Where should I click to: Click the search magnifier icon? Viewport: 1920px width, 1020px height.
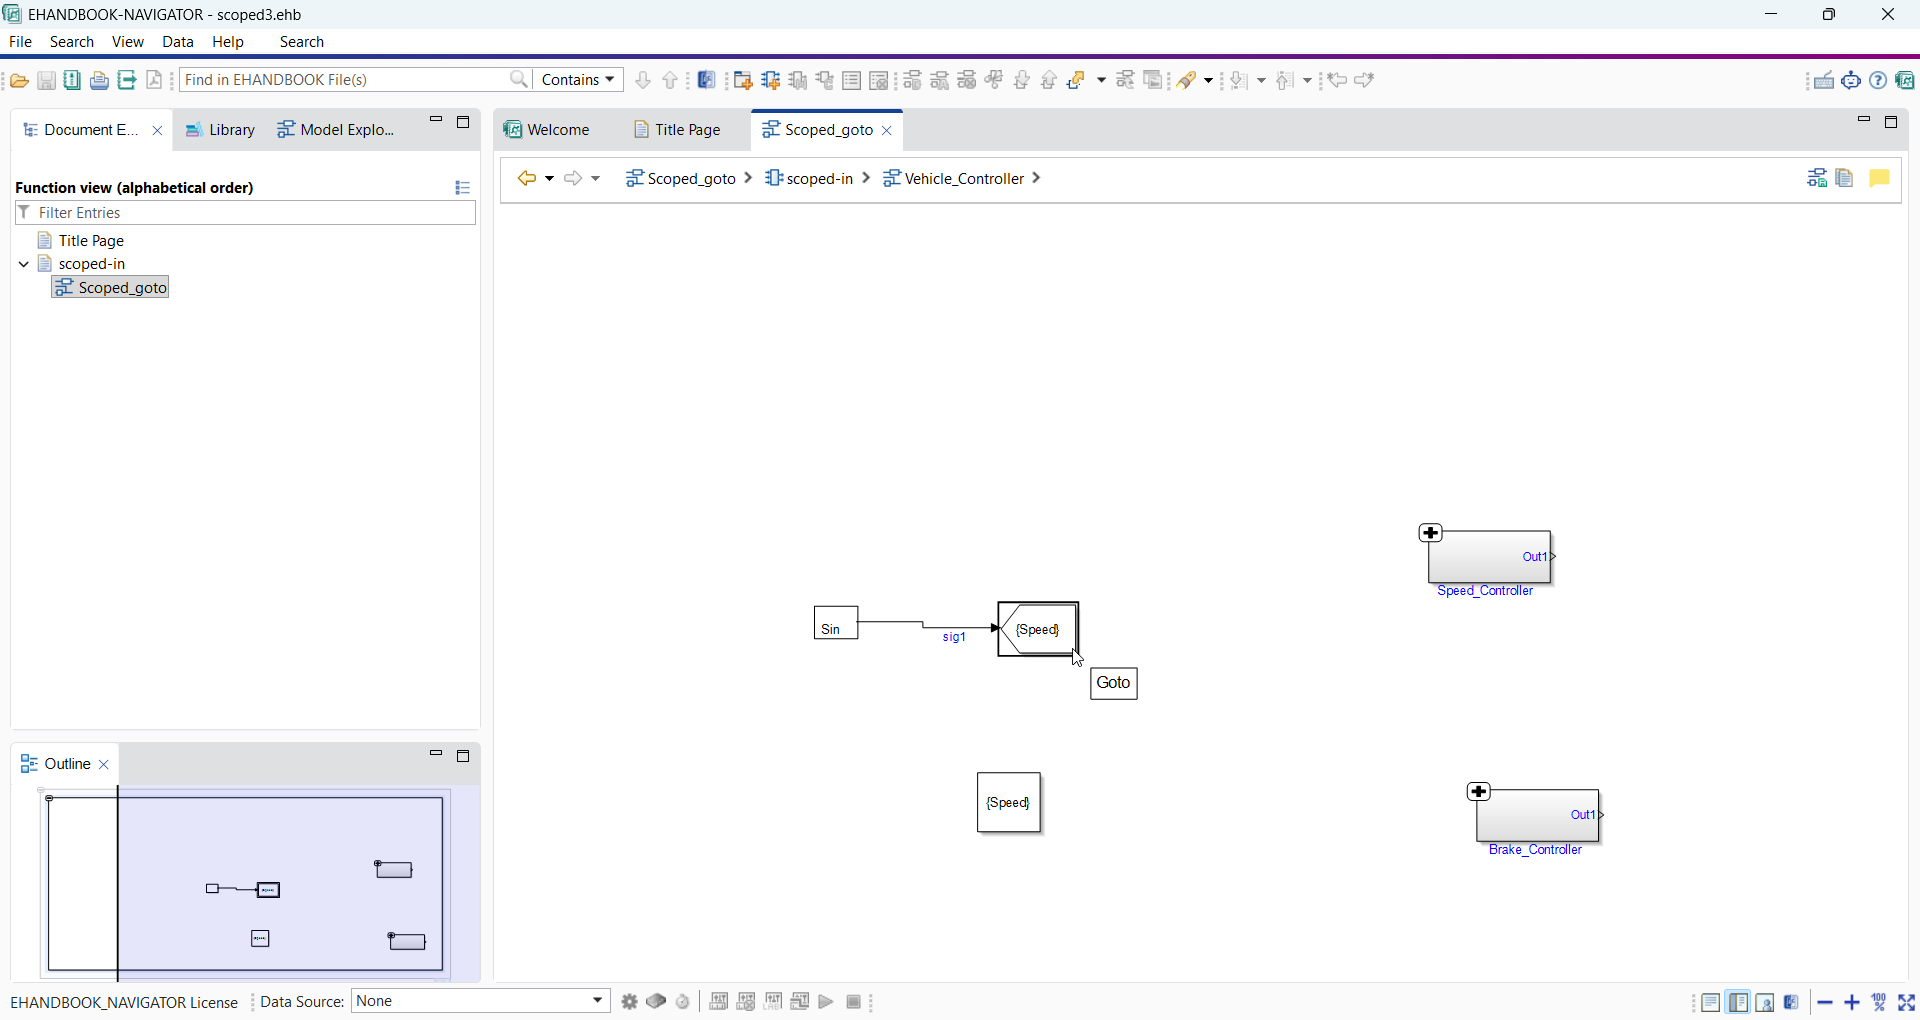pyautogui.click(x=519, y=79)
